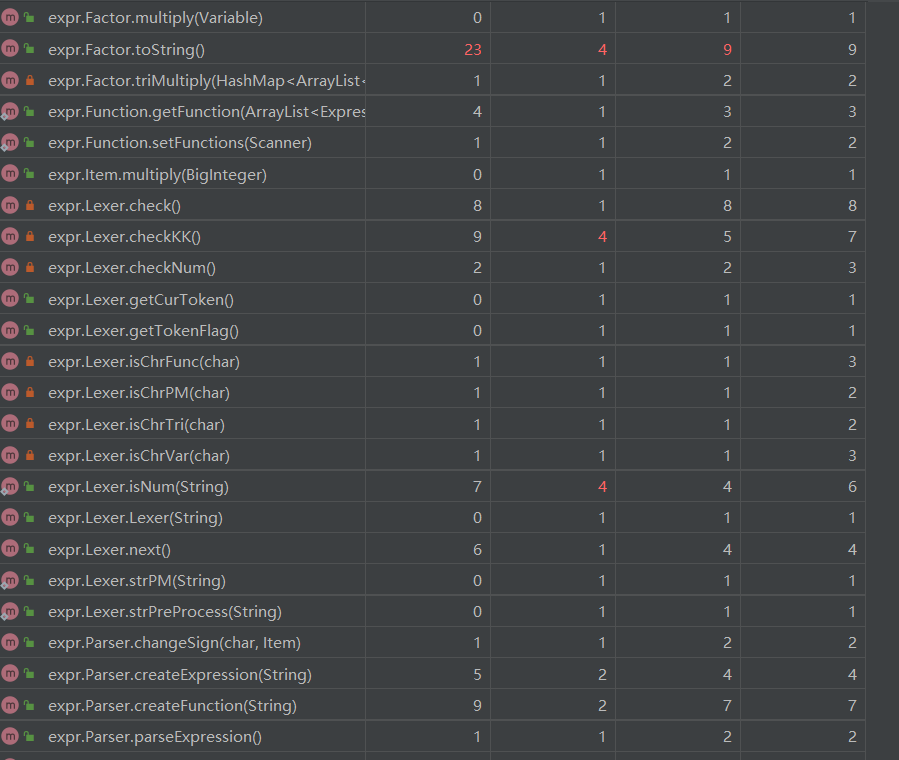Select row expr.Factor.multiply(Variable)

[433, 18]
